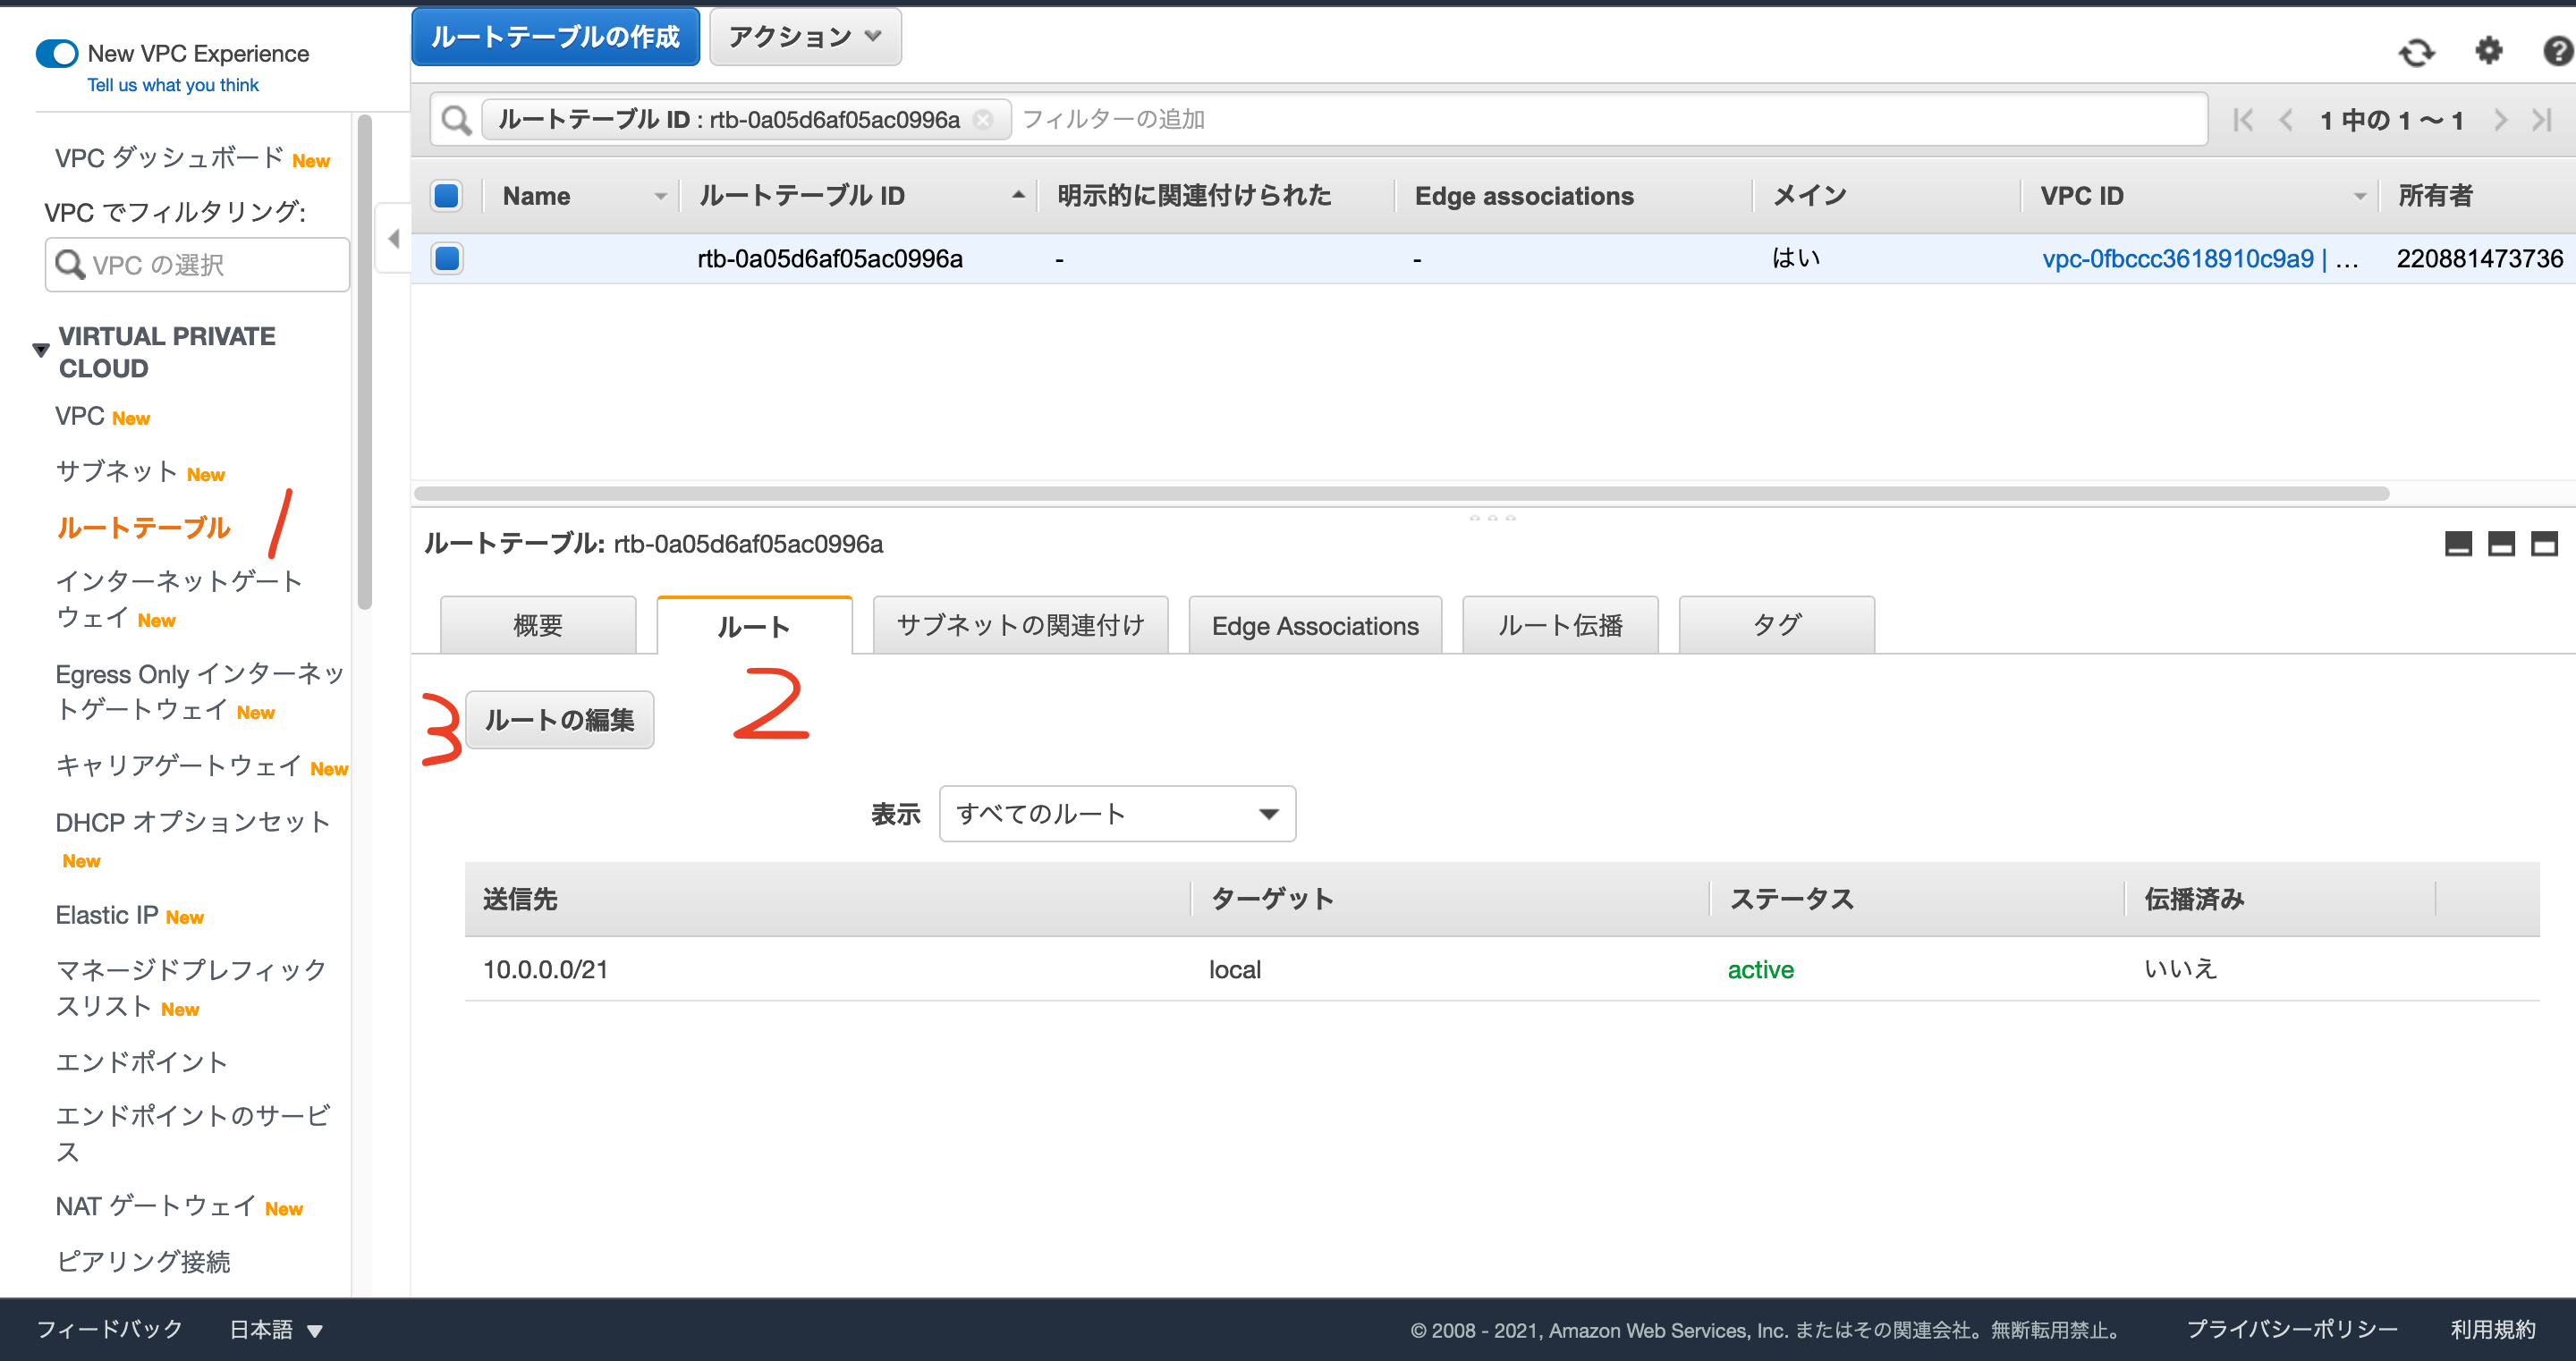Go to the next page arrow

[2500, 119]
